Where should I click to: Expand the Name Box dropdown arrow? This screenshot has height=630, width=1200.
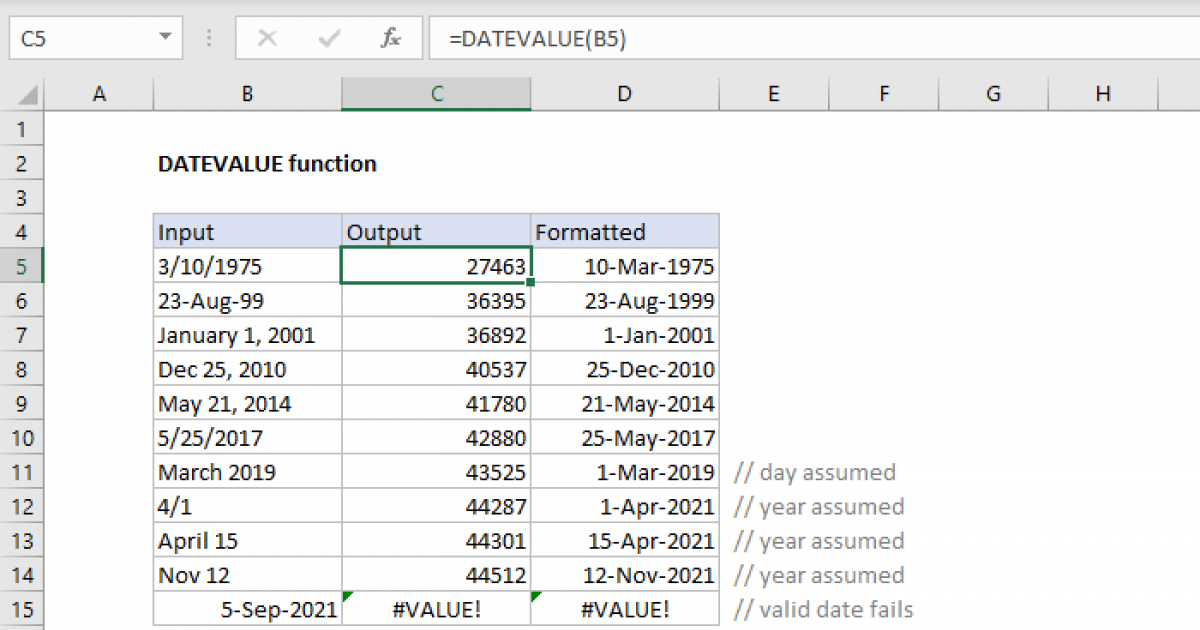[x=164, y=39]
